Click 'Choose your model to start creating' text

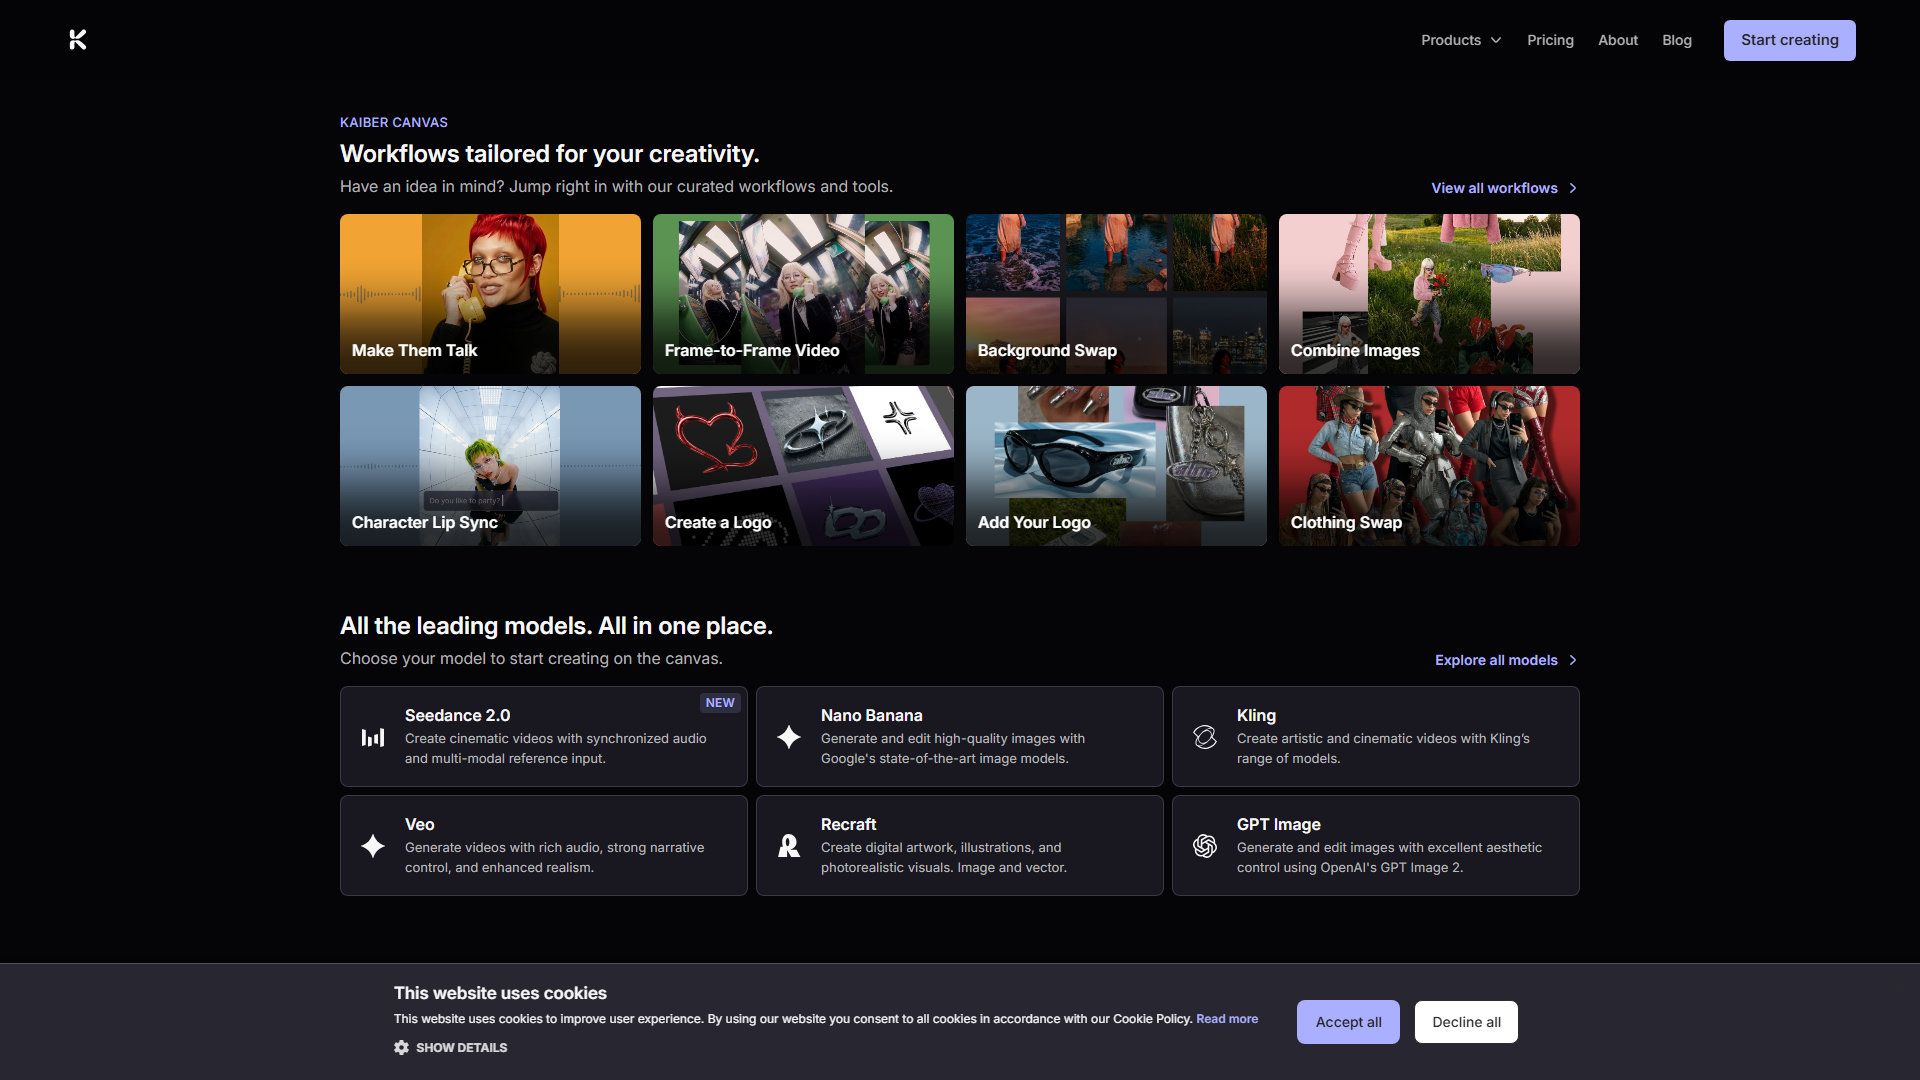531,658
